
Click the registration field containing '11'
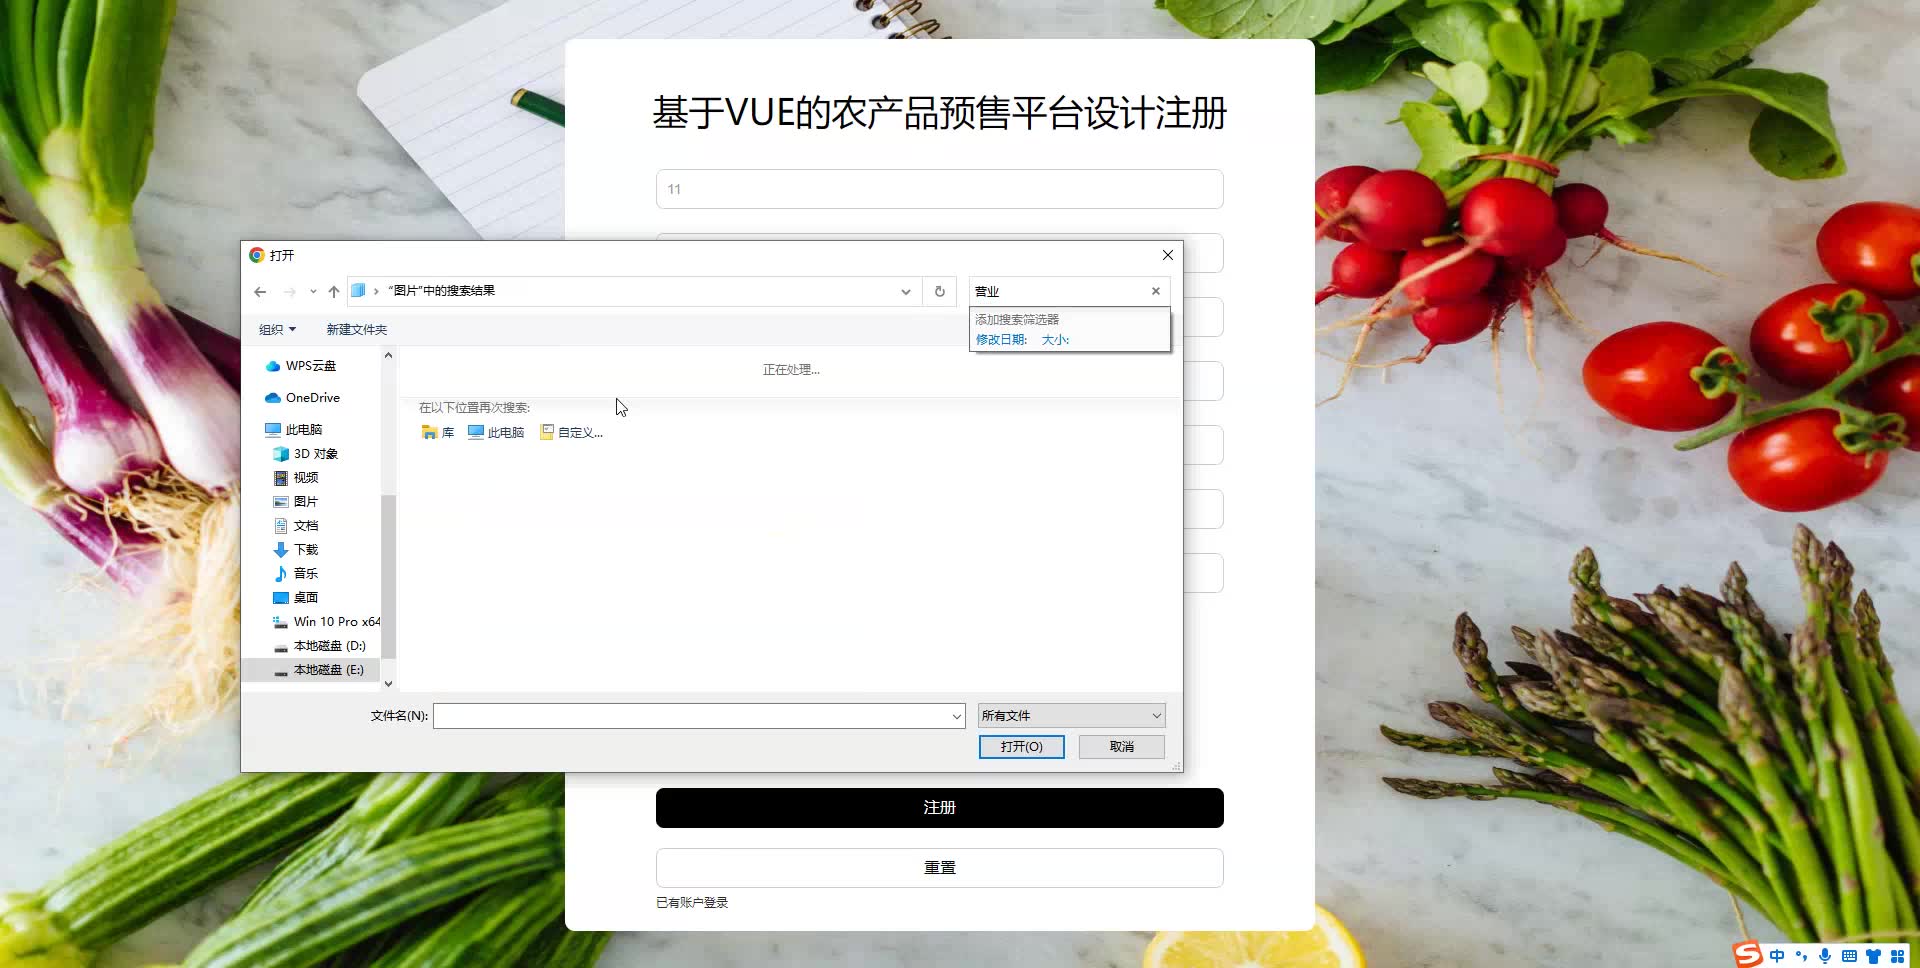(x=940, y=189)
